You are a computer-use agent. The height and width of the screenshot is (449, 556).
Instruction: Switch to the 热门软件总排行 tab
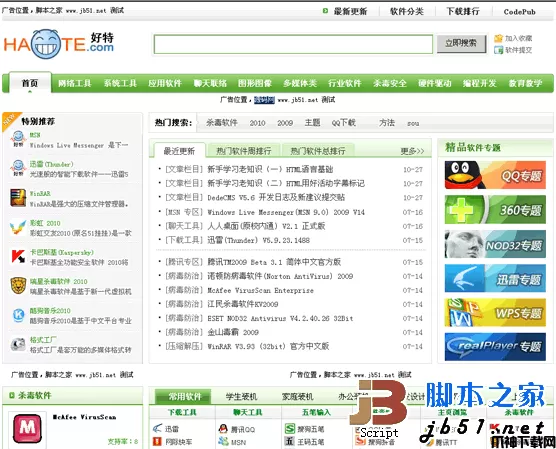318,151
